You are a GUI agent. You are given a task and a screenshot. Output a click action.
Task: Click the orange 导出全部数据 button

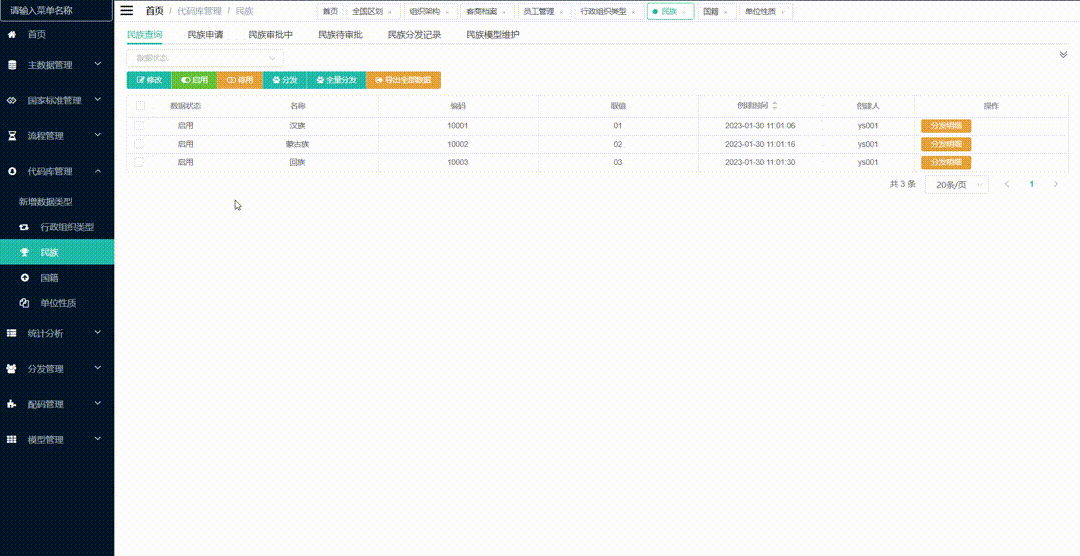(x=403, y=80)
